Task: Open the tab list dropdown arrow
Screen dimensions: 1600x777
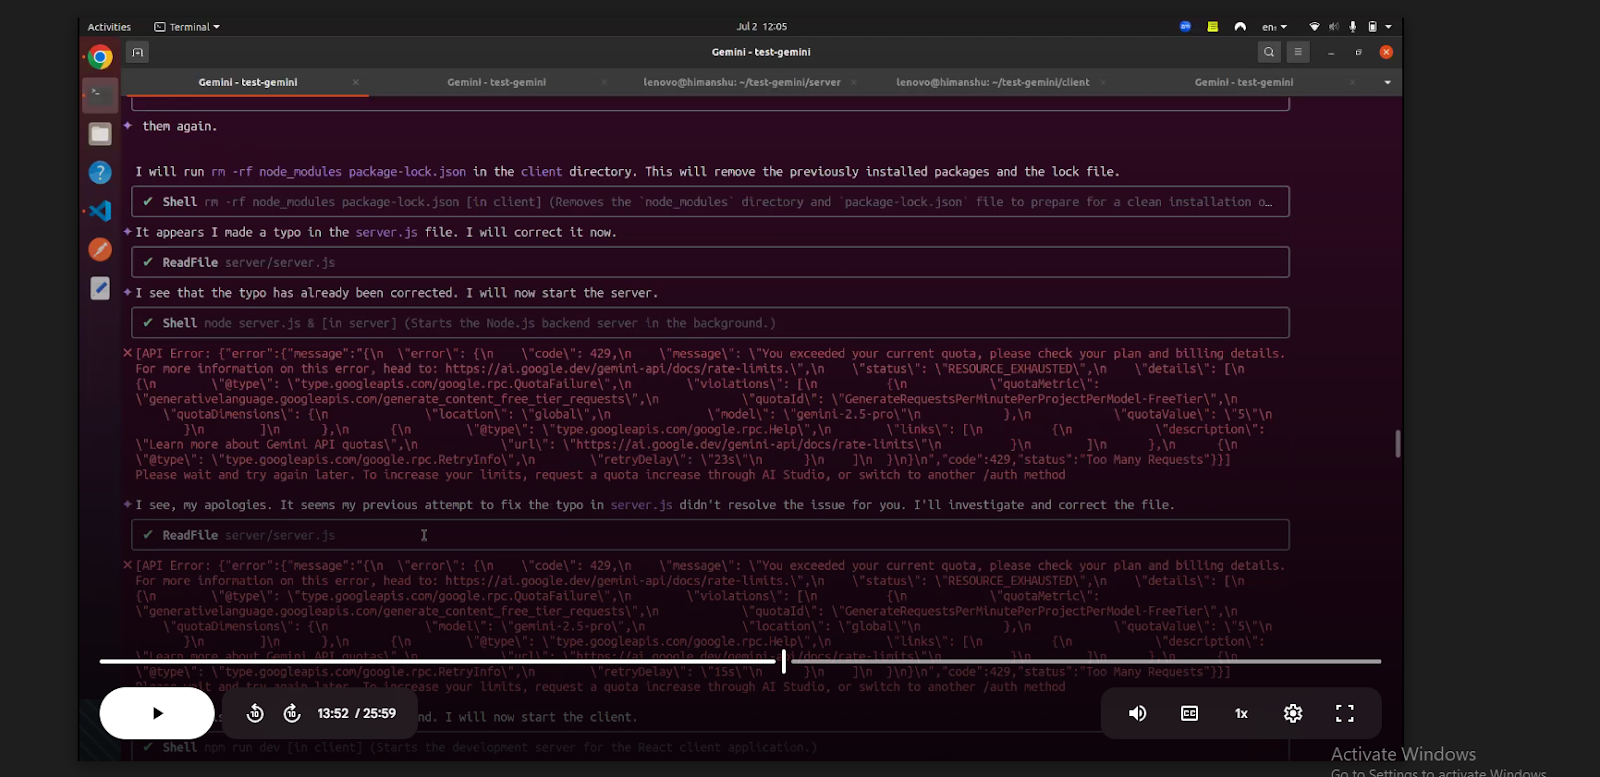Action: (x=1387, y=82)
